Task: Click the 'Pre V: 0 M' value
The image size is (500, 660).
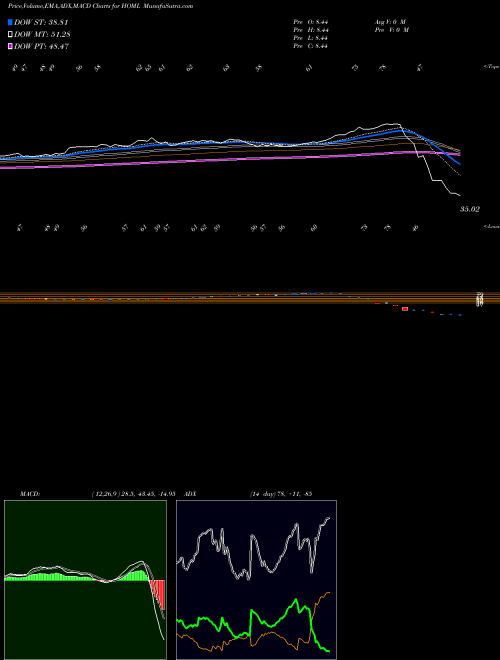Action: 391,30
